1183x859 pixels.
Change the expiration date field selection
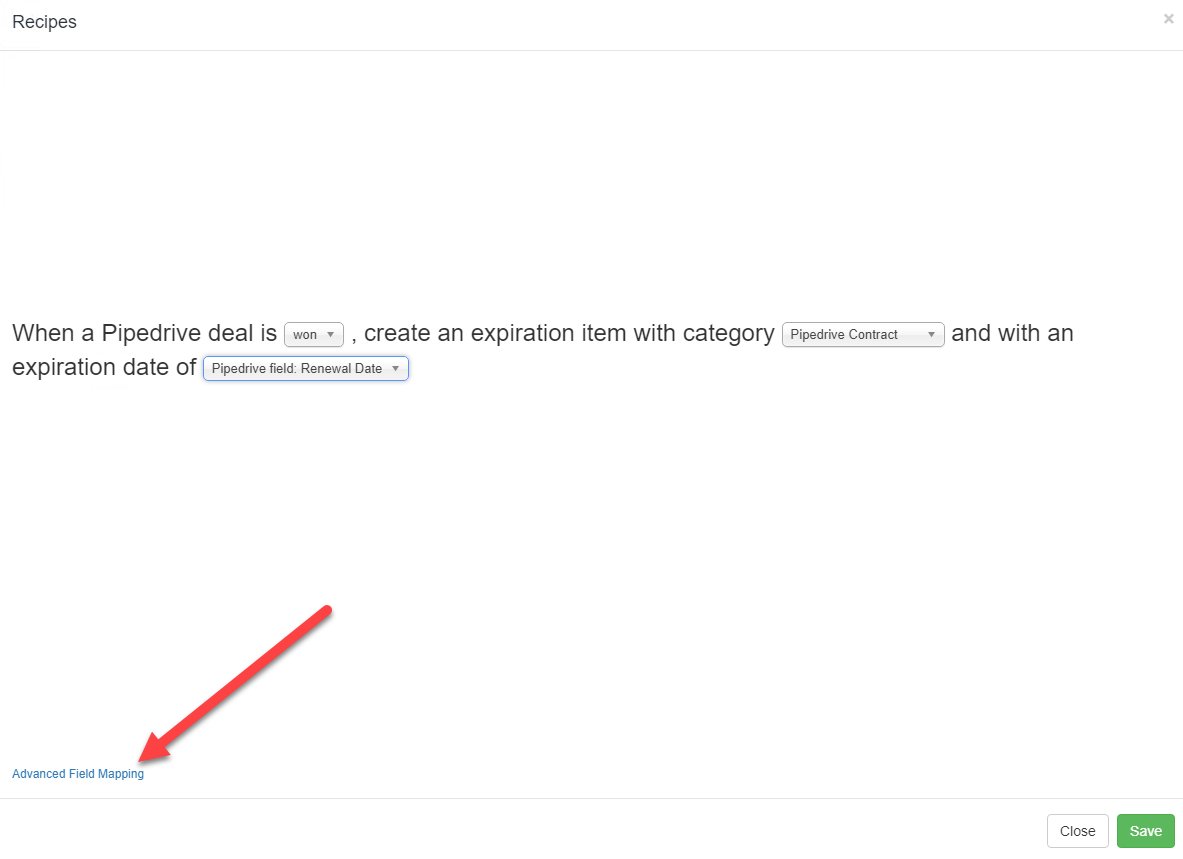[306, 368]
